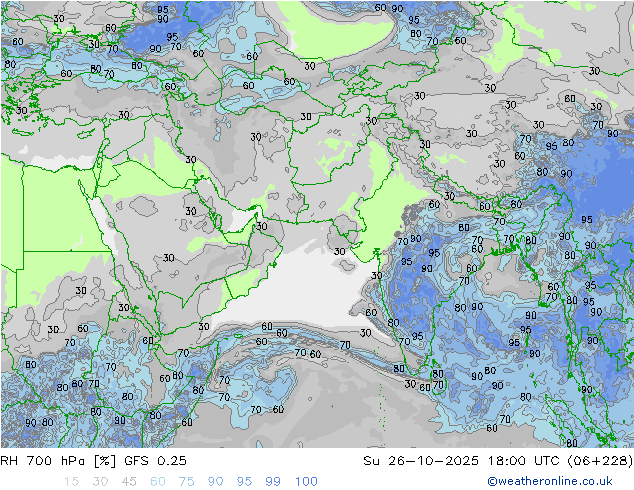Select legend value 99 in the color scale
The width and height of the screenshot is (634, 490).
point(273,481)
